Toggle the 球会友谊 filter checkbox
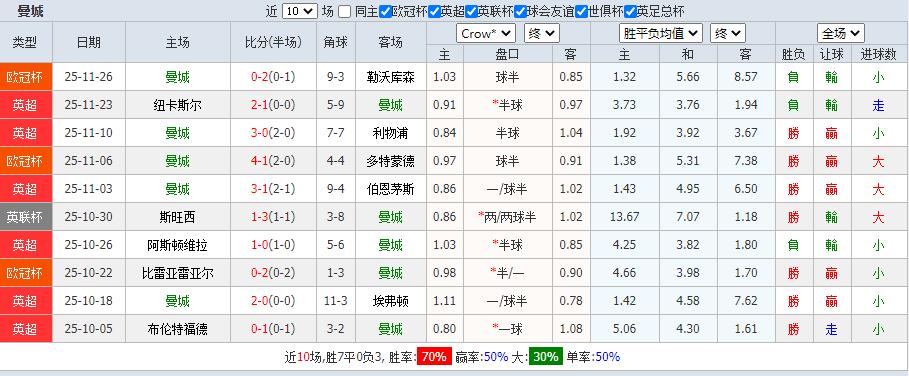Image resolution: width=909 pixels, height=376 pixels. (520, 11)
